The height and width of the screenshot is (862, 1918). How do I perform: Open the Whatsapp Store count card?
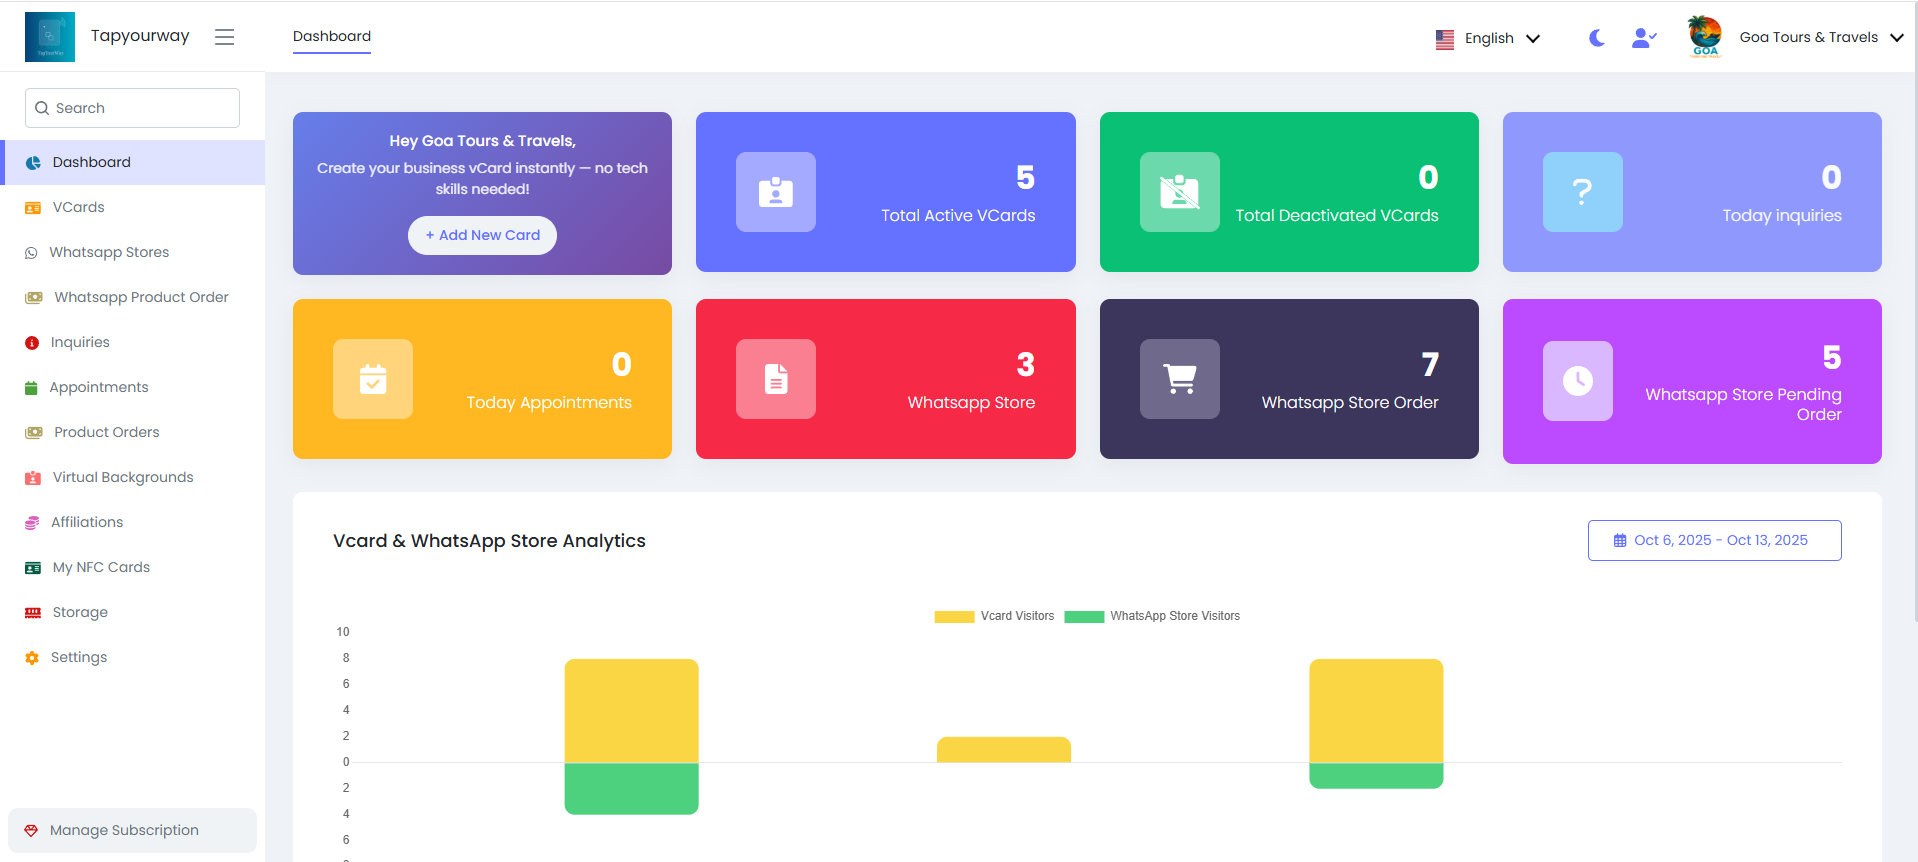(x=886, y=379)
